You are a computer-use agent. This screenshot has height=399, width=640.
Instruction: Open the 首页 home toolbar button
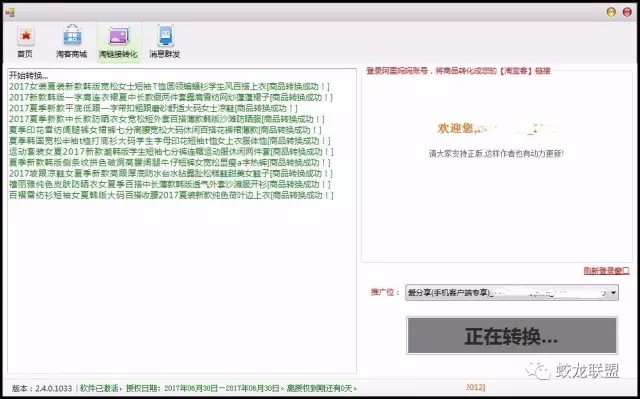coord(25,42)
